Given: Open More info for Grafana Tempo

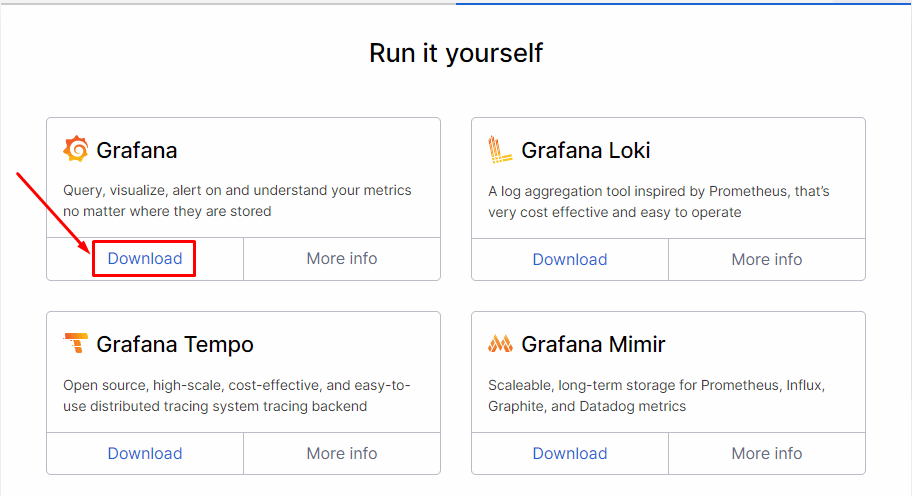Looking at the screenshot, I should (x=342, y=453).
